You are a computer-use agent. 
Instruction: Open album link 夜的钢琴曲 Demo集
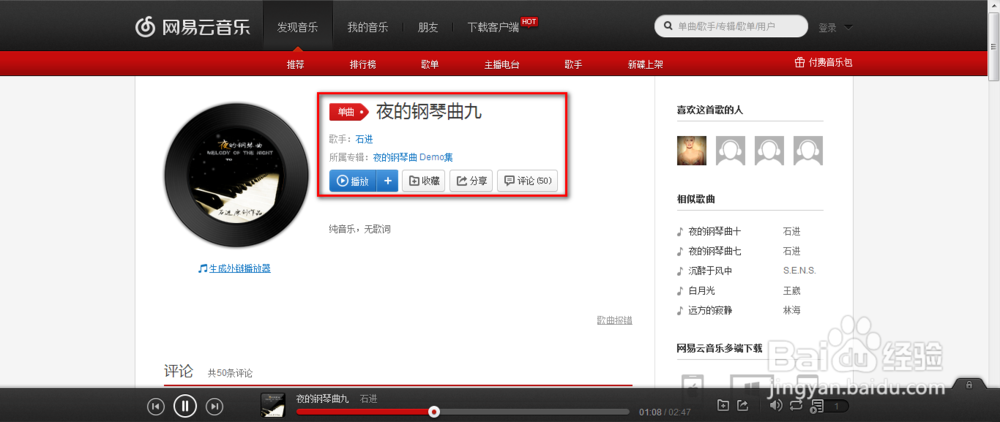click(413, 157)
